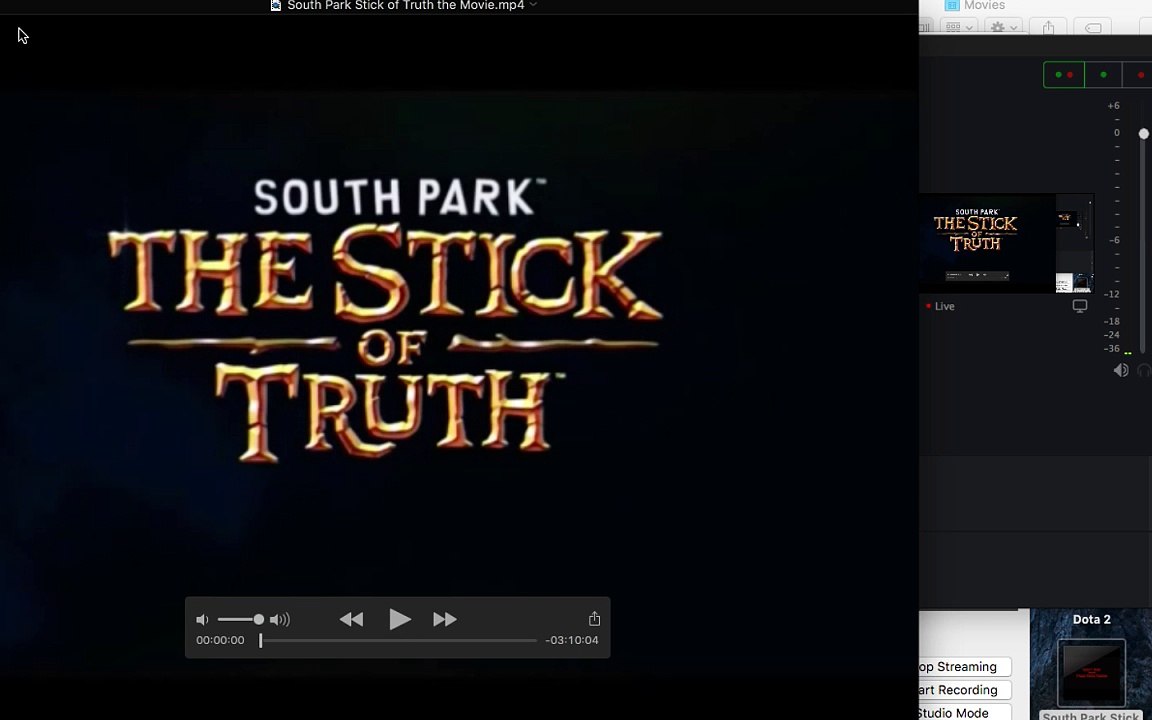Open the title dropdown for South Park movie file

point(533,5)
